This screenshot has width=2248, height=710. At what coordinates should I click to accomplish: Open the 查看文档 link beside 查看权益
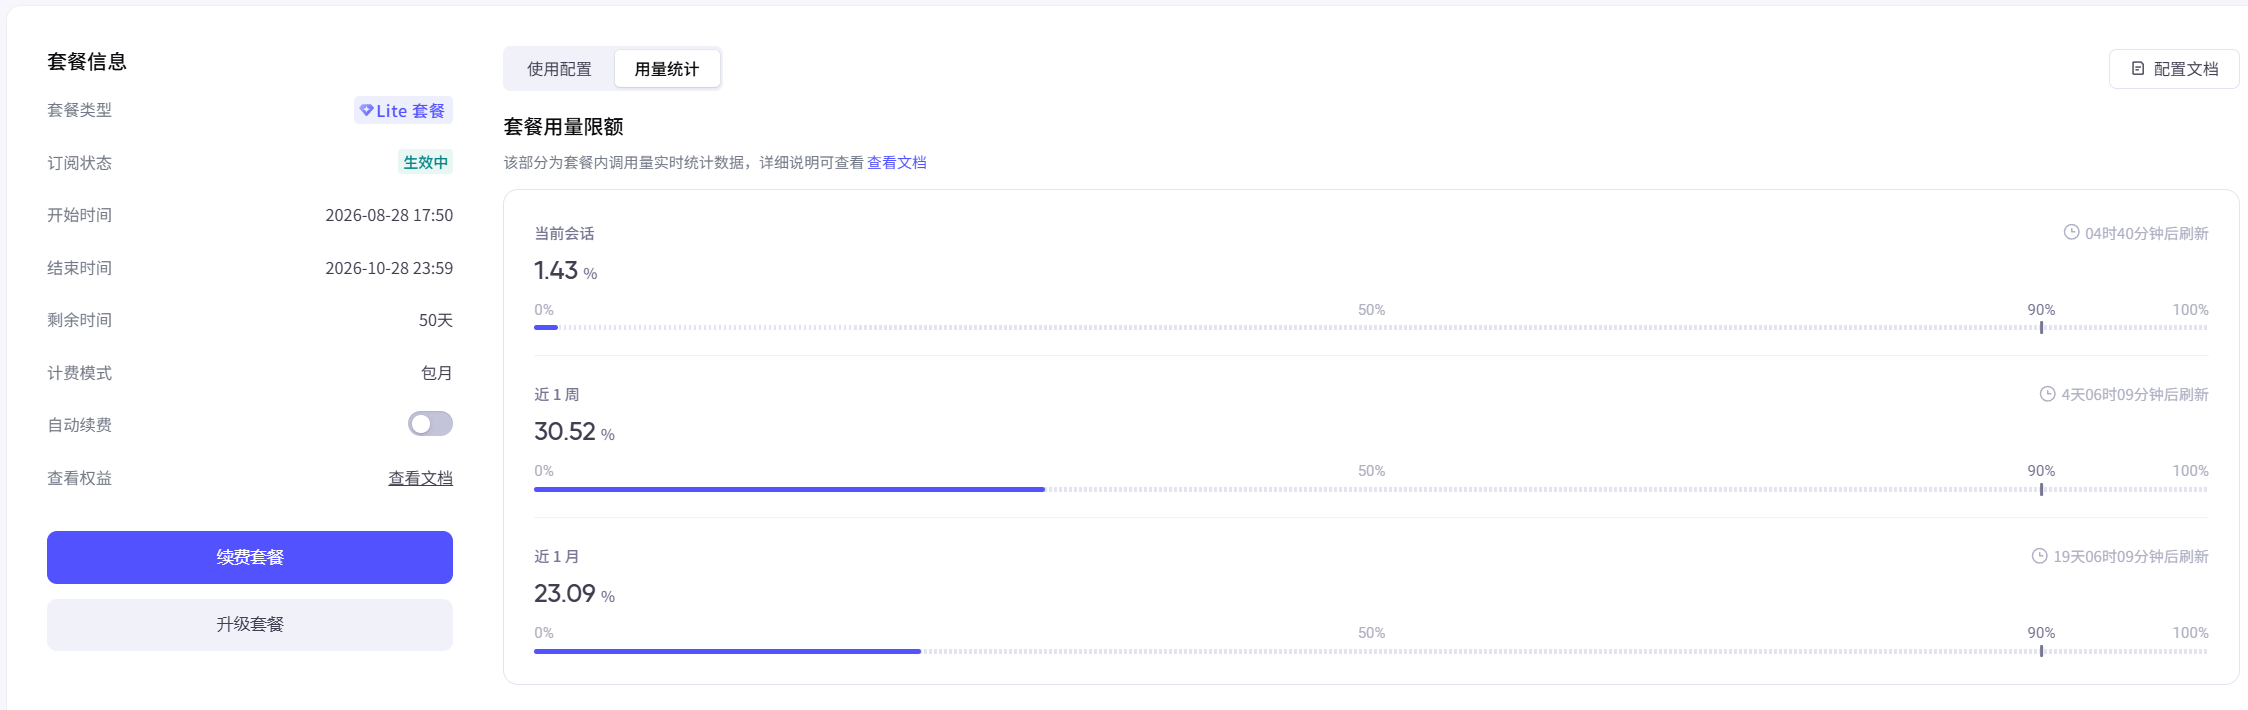coord(420,478)
